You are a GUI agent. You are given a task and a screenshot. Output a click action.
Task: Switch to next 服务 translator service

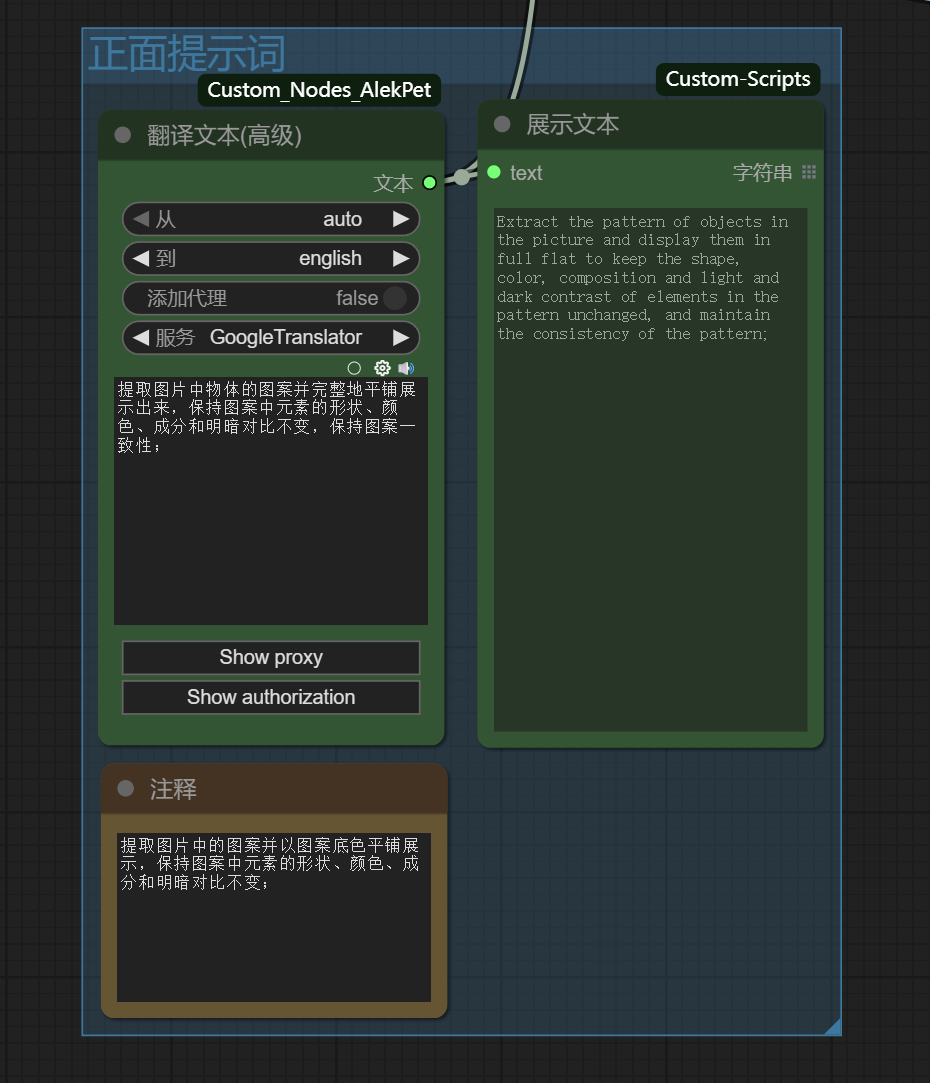(401, 338)
